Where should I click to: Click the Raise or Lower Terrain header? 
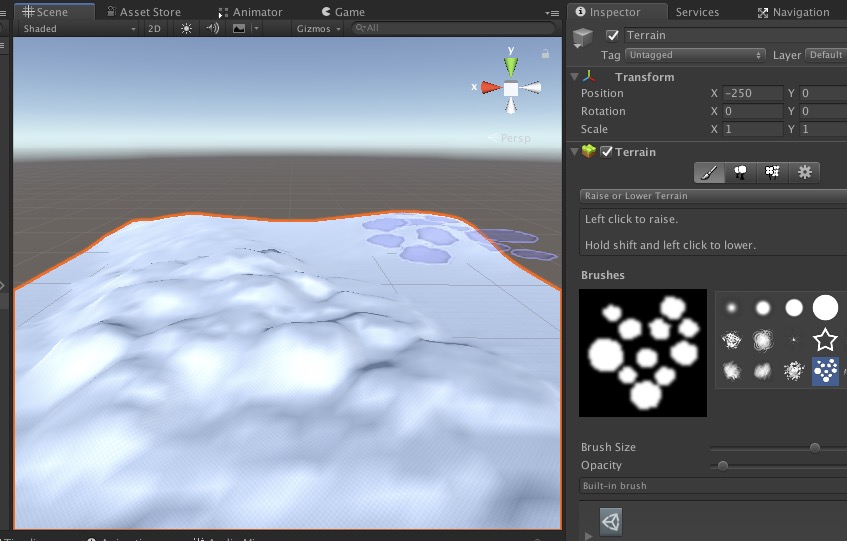713,196
